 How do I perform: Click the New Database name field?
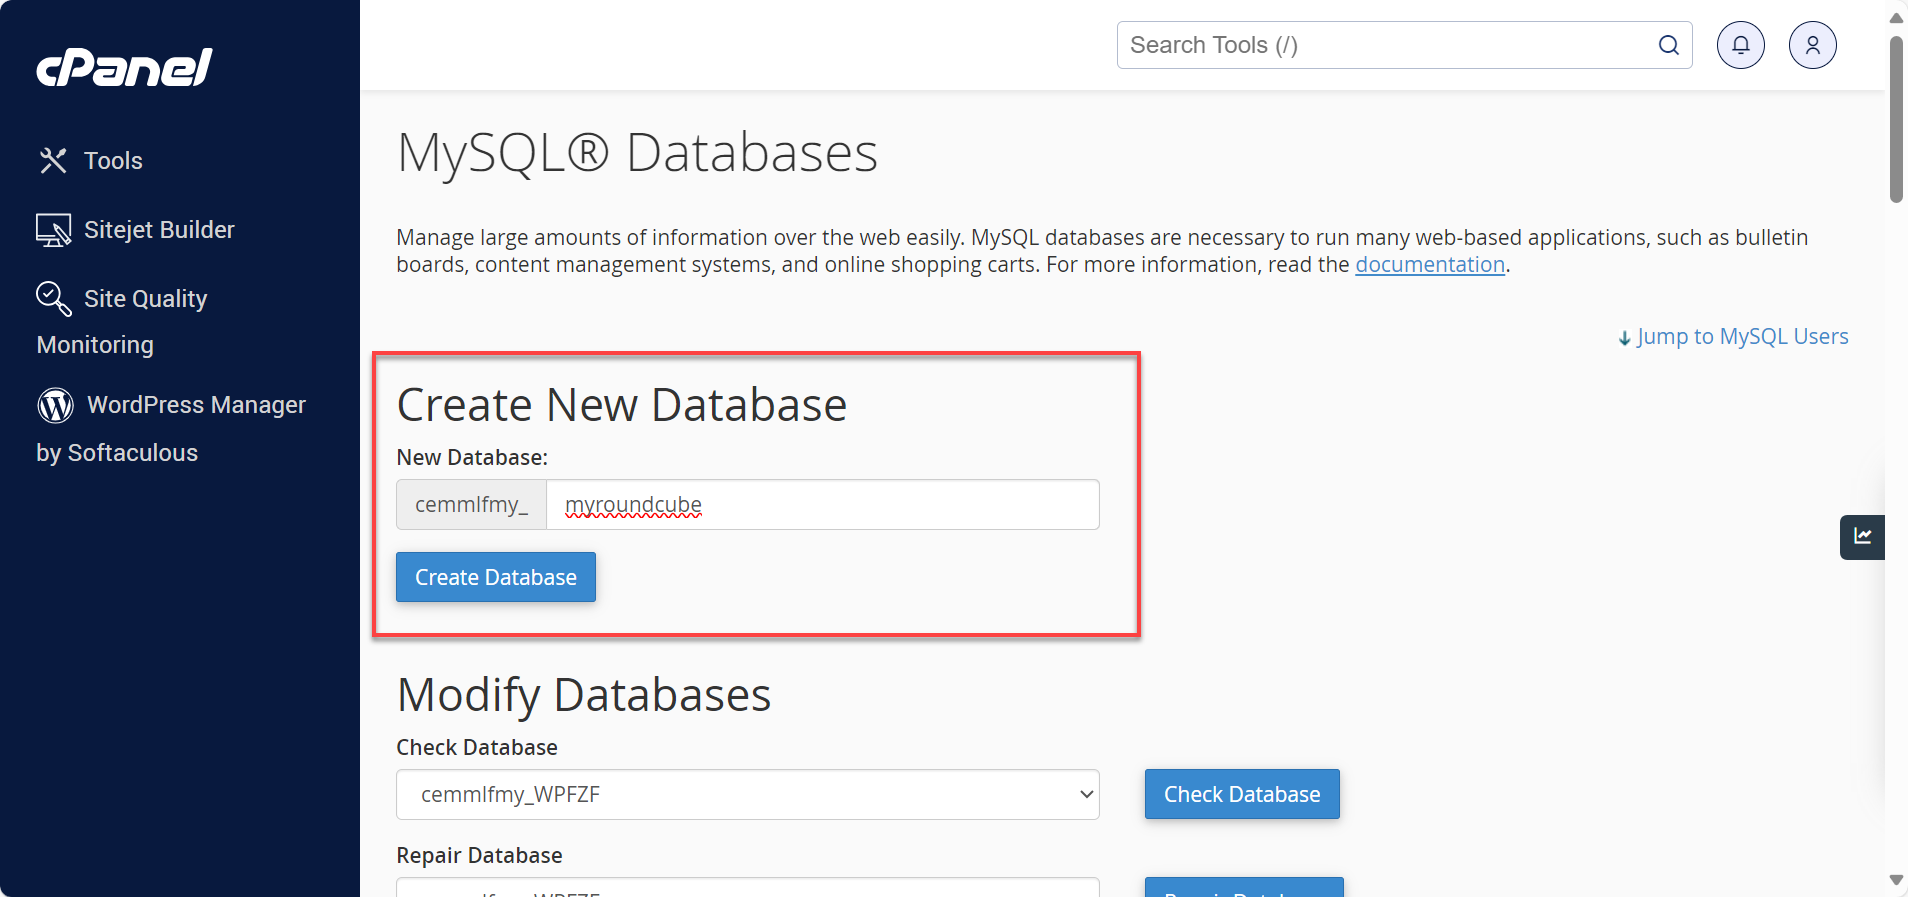pyautogui.click(x=822, y=504)
